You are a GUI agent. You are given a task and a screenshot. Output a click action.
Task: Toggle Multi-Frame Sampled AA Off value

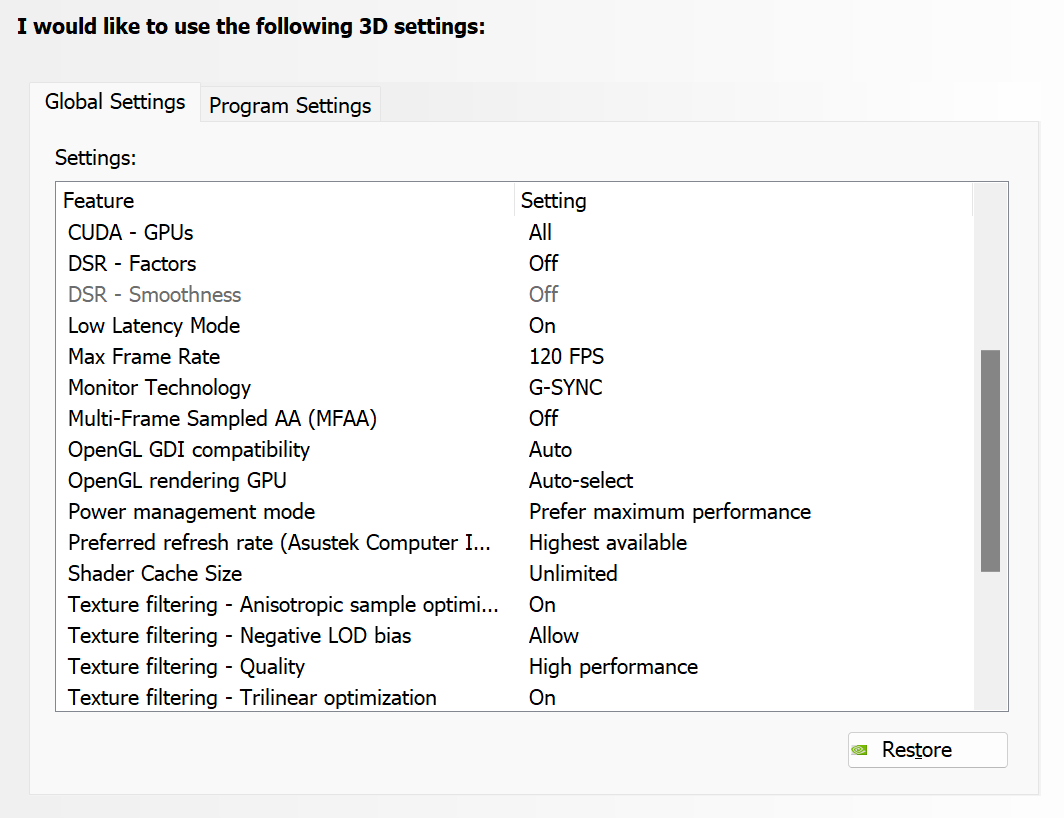pyautogui.click(x=543, y=419)
